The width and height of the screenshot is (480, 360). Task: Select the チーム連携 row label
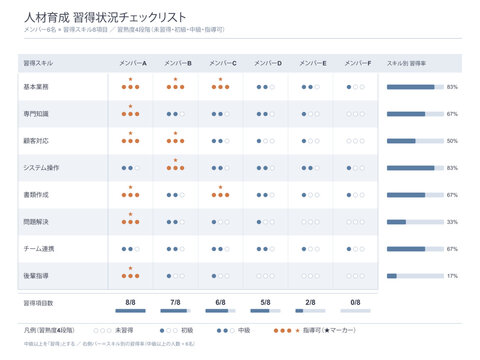[39, 249]
